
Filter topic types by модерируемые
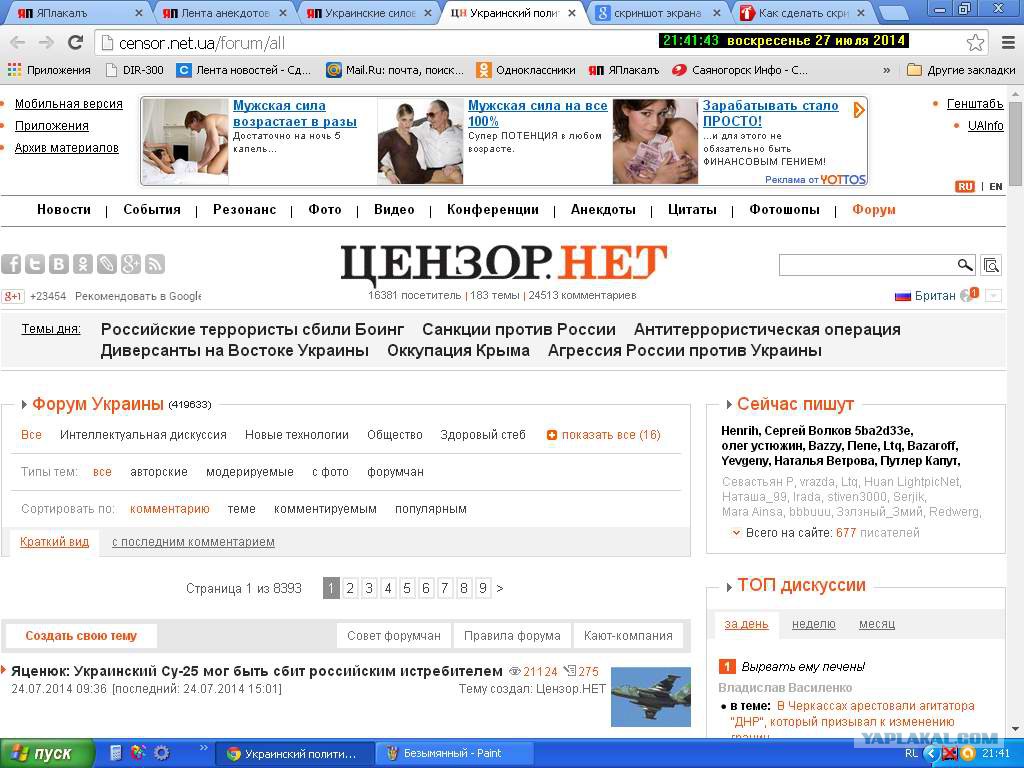point(250,472)
